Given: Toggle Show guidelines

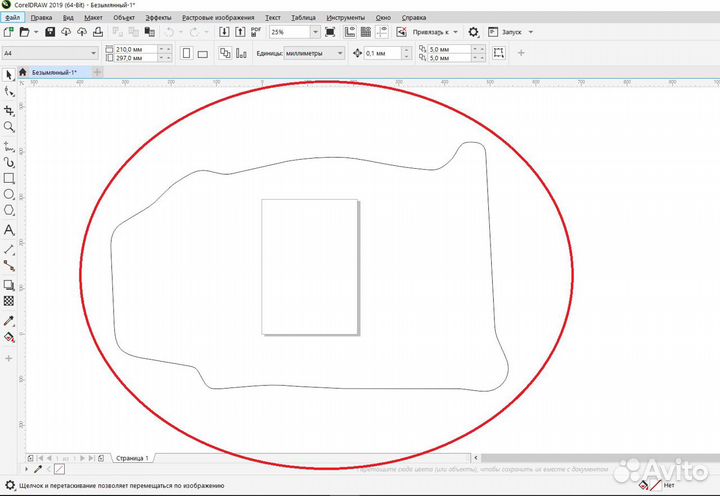Looking at the screenshot, I should coord(382,32).
